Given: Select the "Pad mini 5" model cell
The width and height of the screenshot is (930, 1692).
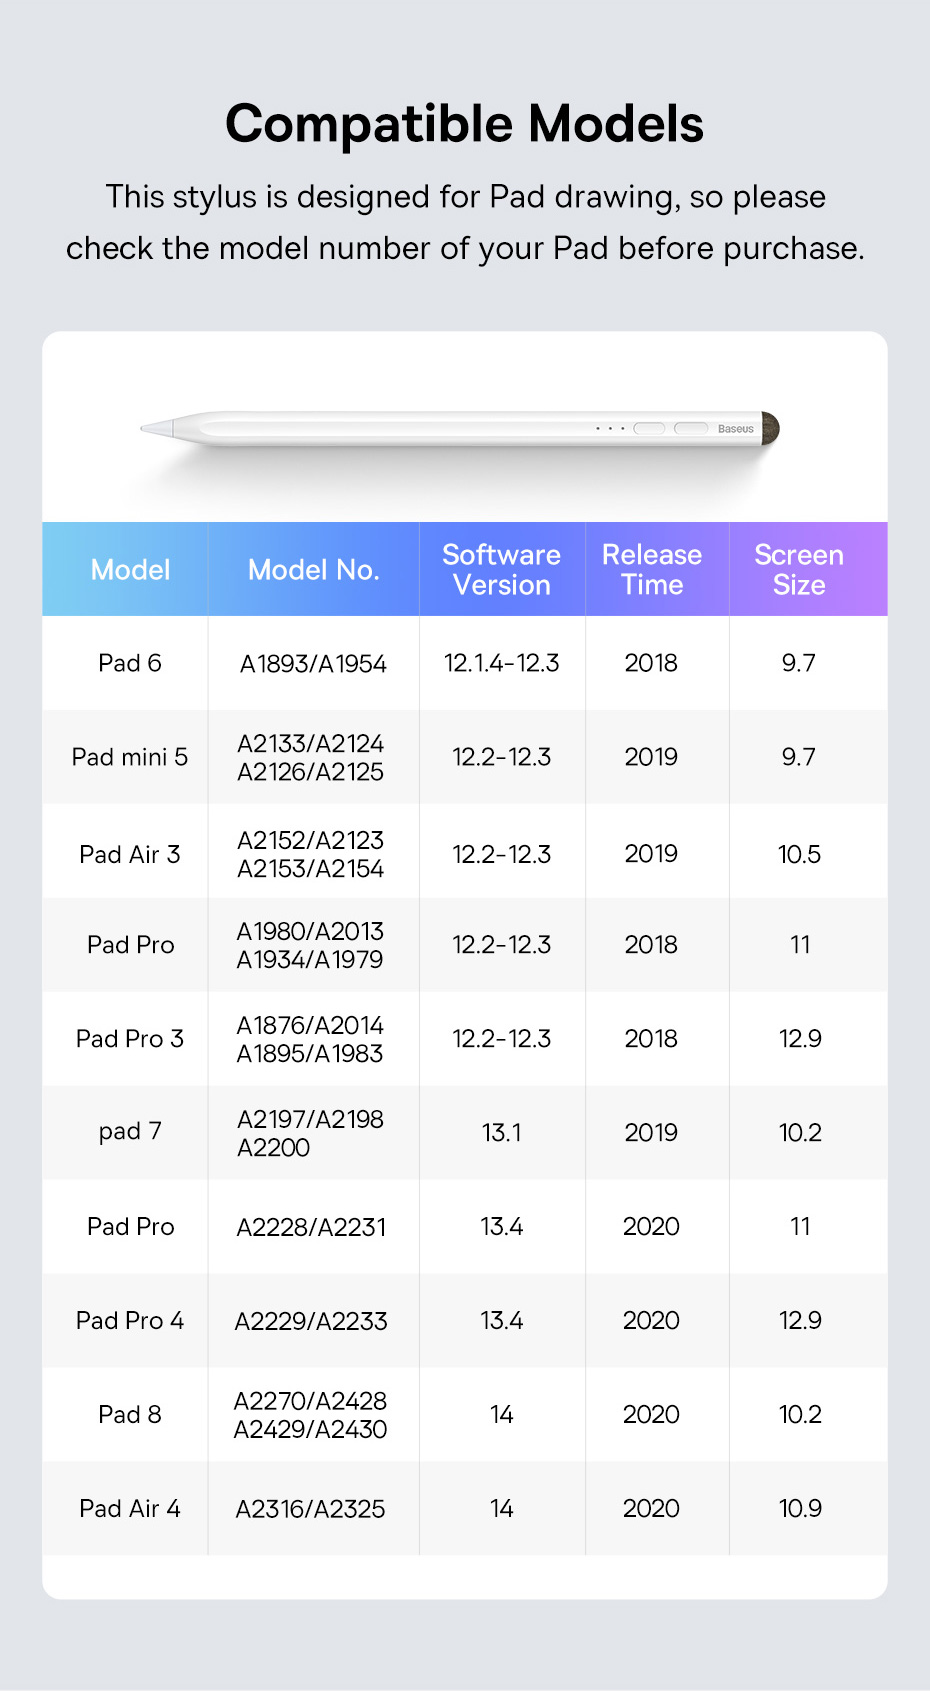Looking at the screenshot, I should 129,757.
